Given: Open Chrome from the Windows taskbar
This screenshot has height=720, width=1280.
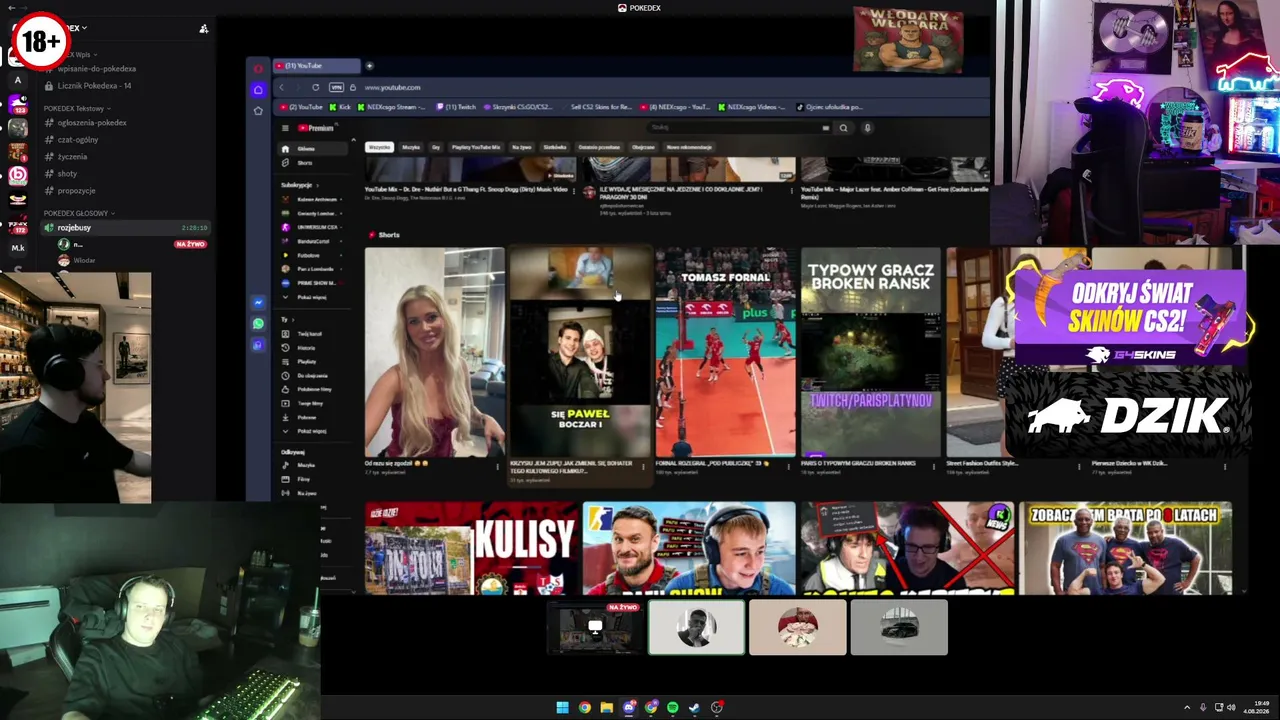Looking at the screenshot, I should pos(584,708).
